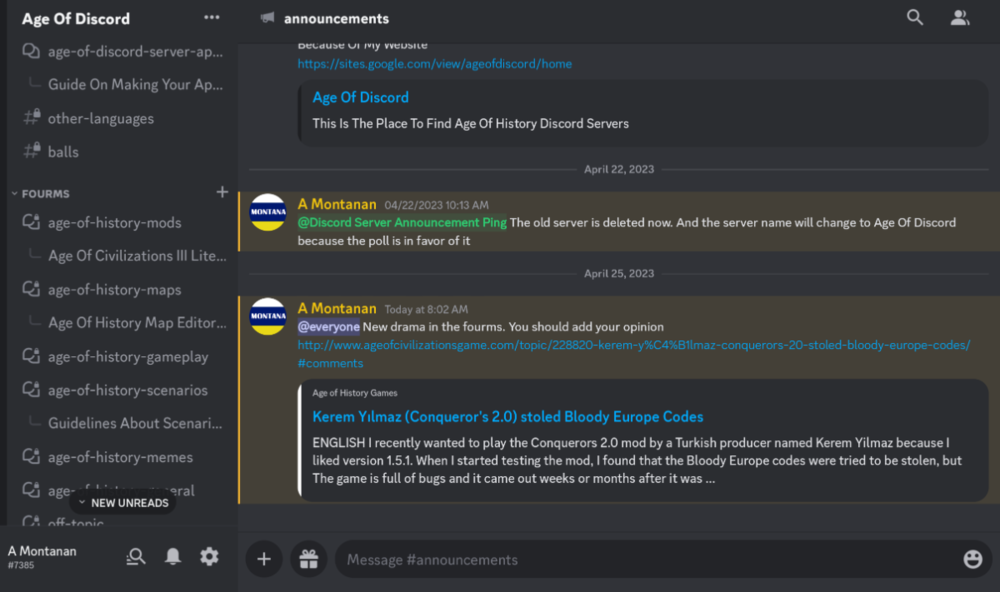Open the friends search icon in user panel
The image size is (1000, 592).
(136, 557)
